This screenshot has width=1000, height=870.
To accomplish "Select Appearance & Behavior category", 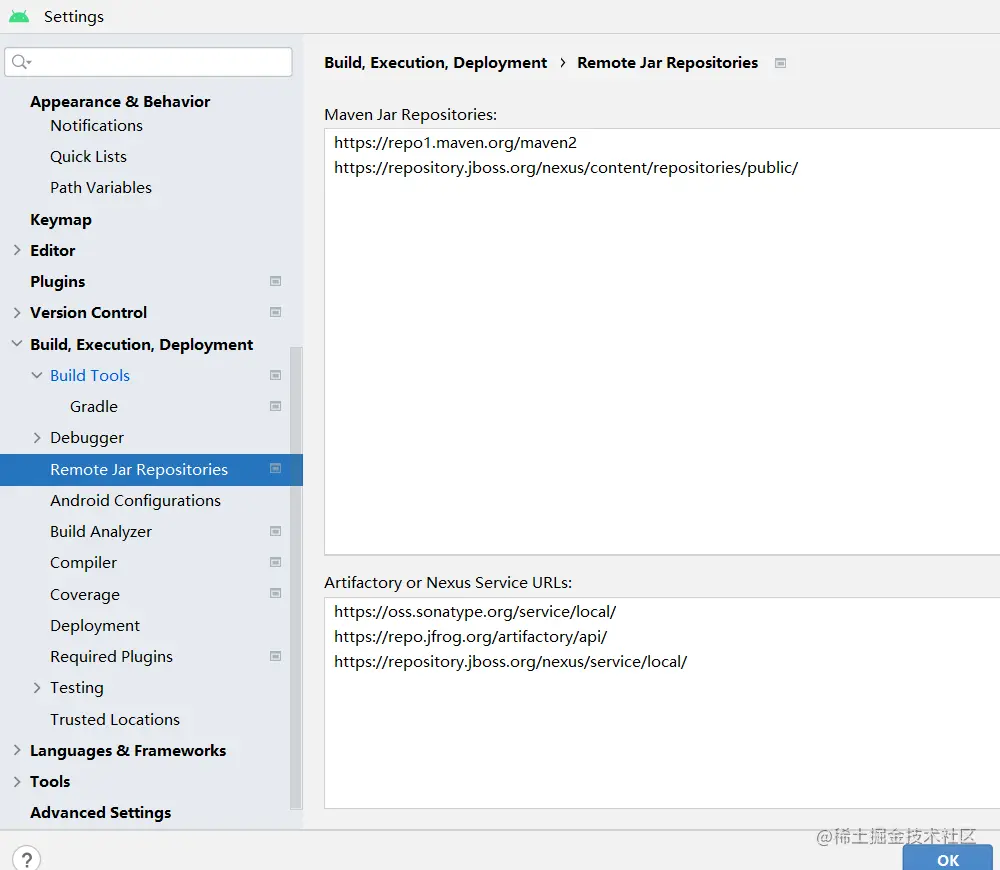I will (x=120, y=101).
